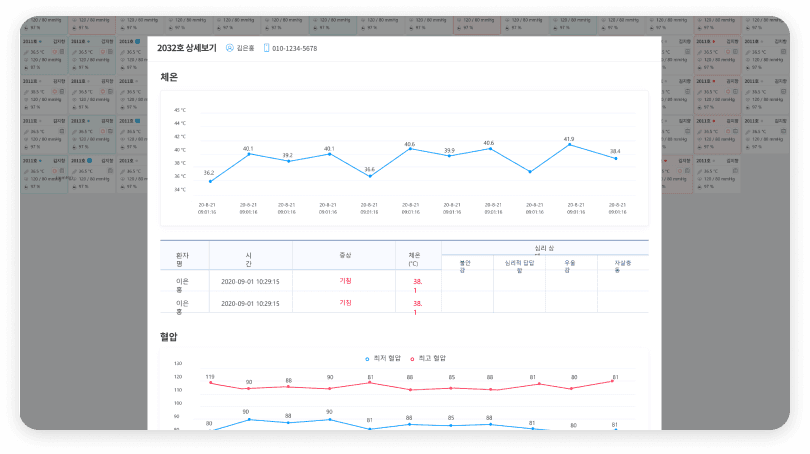The height and width of the screenshot is (454, 810).
Task: Click the 36.6 dip point on temperature chart
Action: click(x=369, y=176)
